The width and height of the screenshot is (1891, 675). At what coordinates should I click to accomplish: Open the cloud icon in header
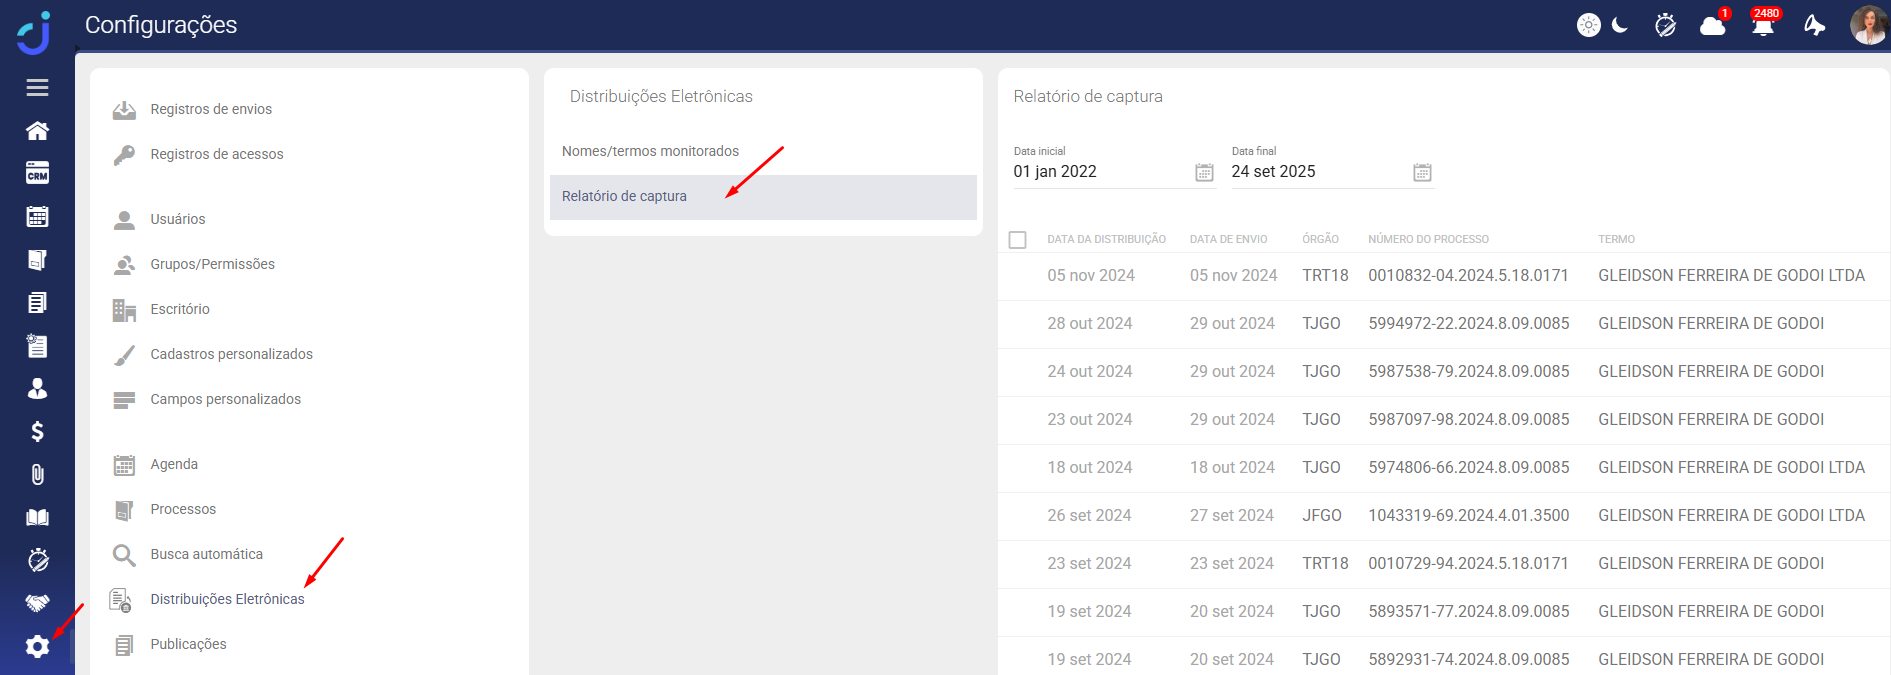[x=1712, y=26]
